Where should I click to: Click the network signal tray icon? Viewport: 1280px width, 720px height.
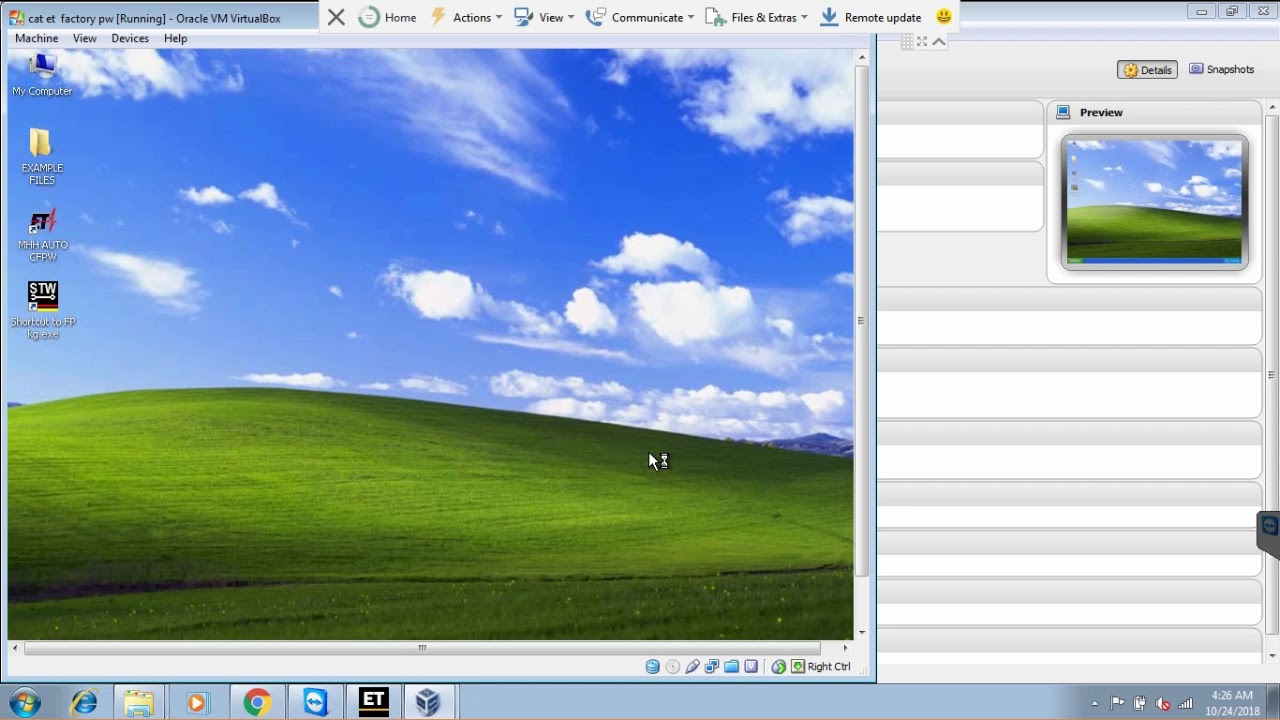(x=1186, y=703)
